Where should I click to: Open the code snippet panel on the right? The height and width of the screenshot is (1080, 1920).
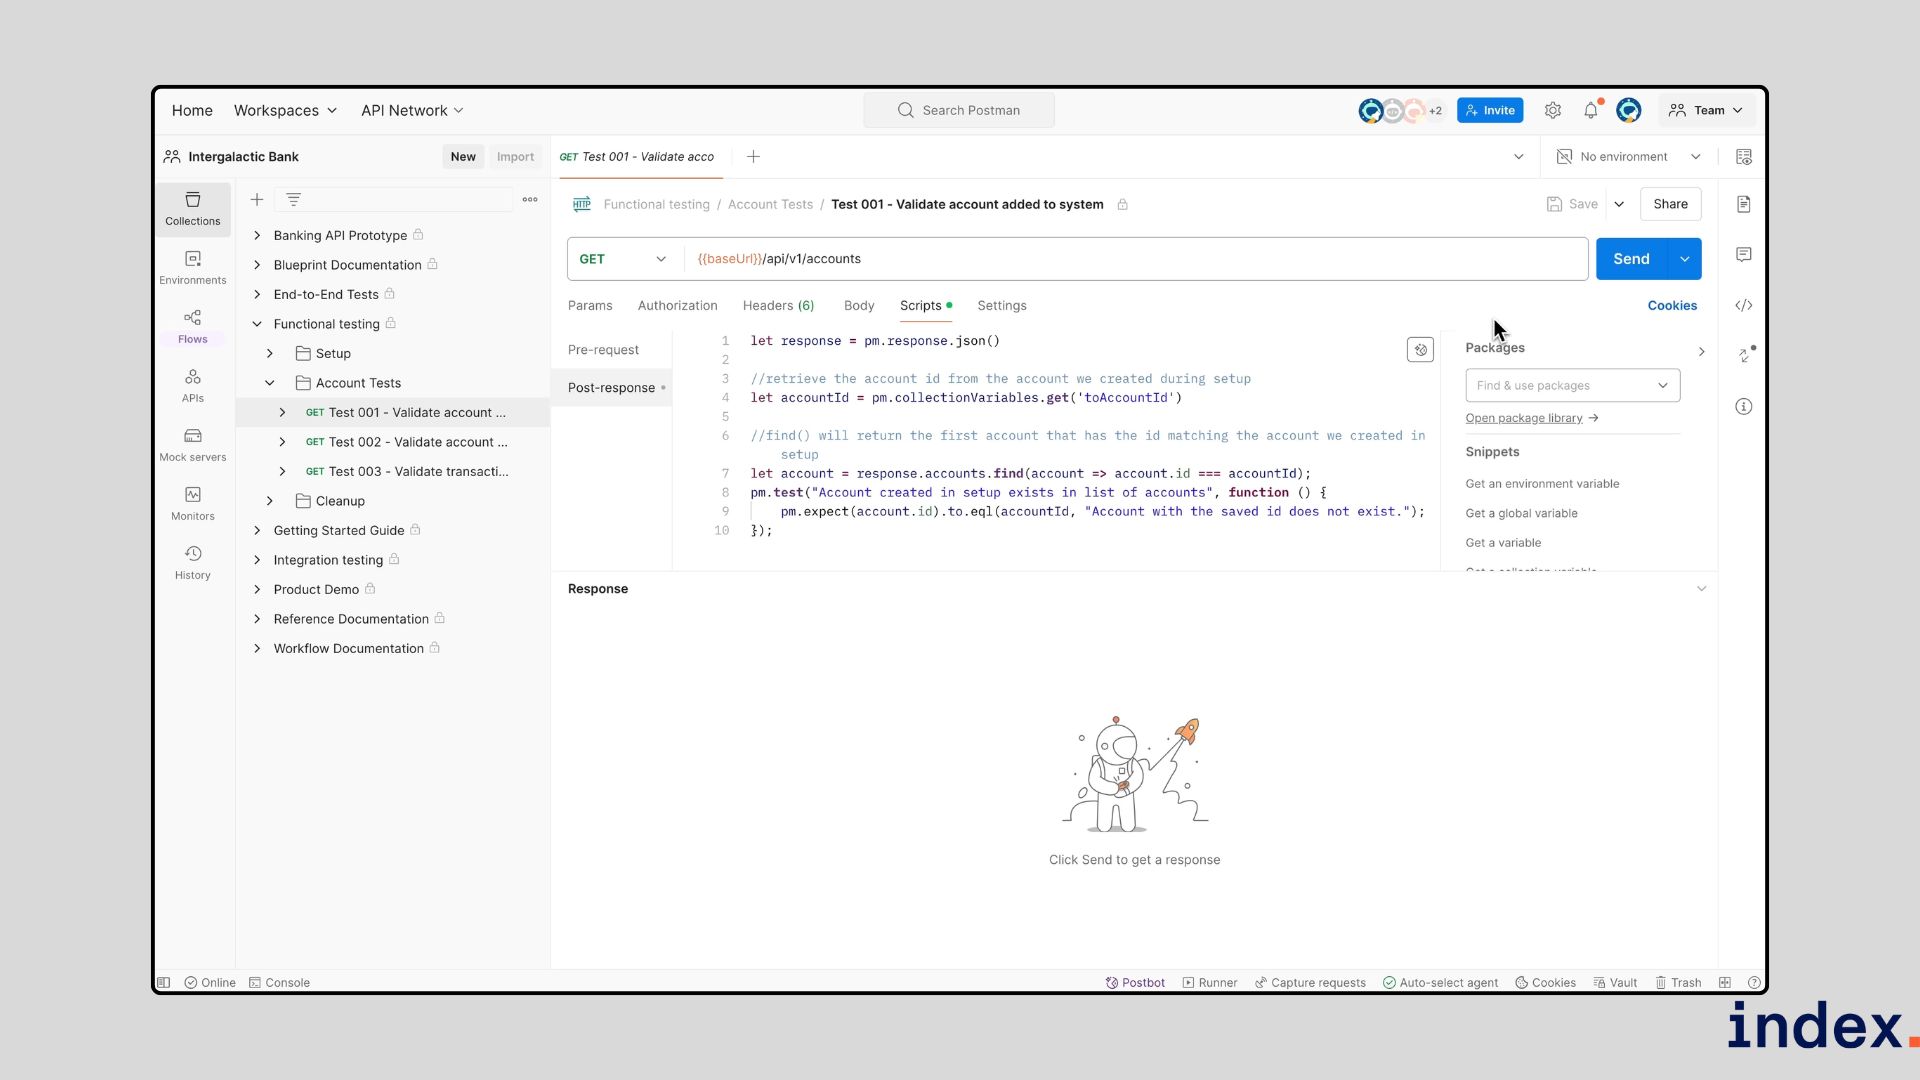tap(1744, 305)
